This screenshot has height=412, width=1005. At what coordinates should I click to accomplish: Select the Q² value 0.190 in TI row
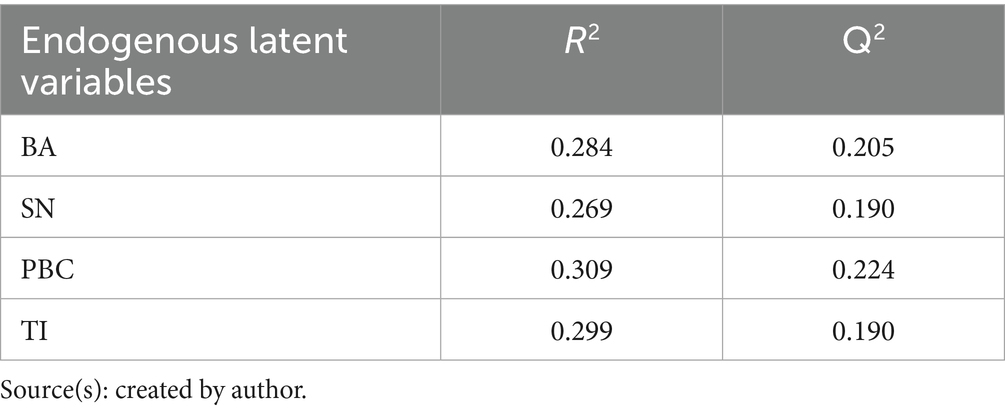coord(863,331)
